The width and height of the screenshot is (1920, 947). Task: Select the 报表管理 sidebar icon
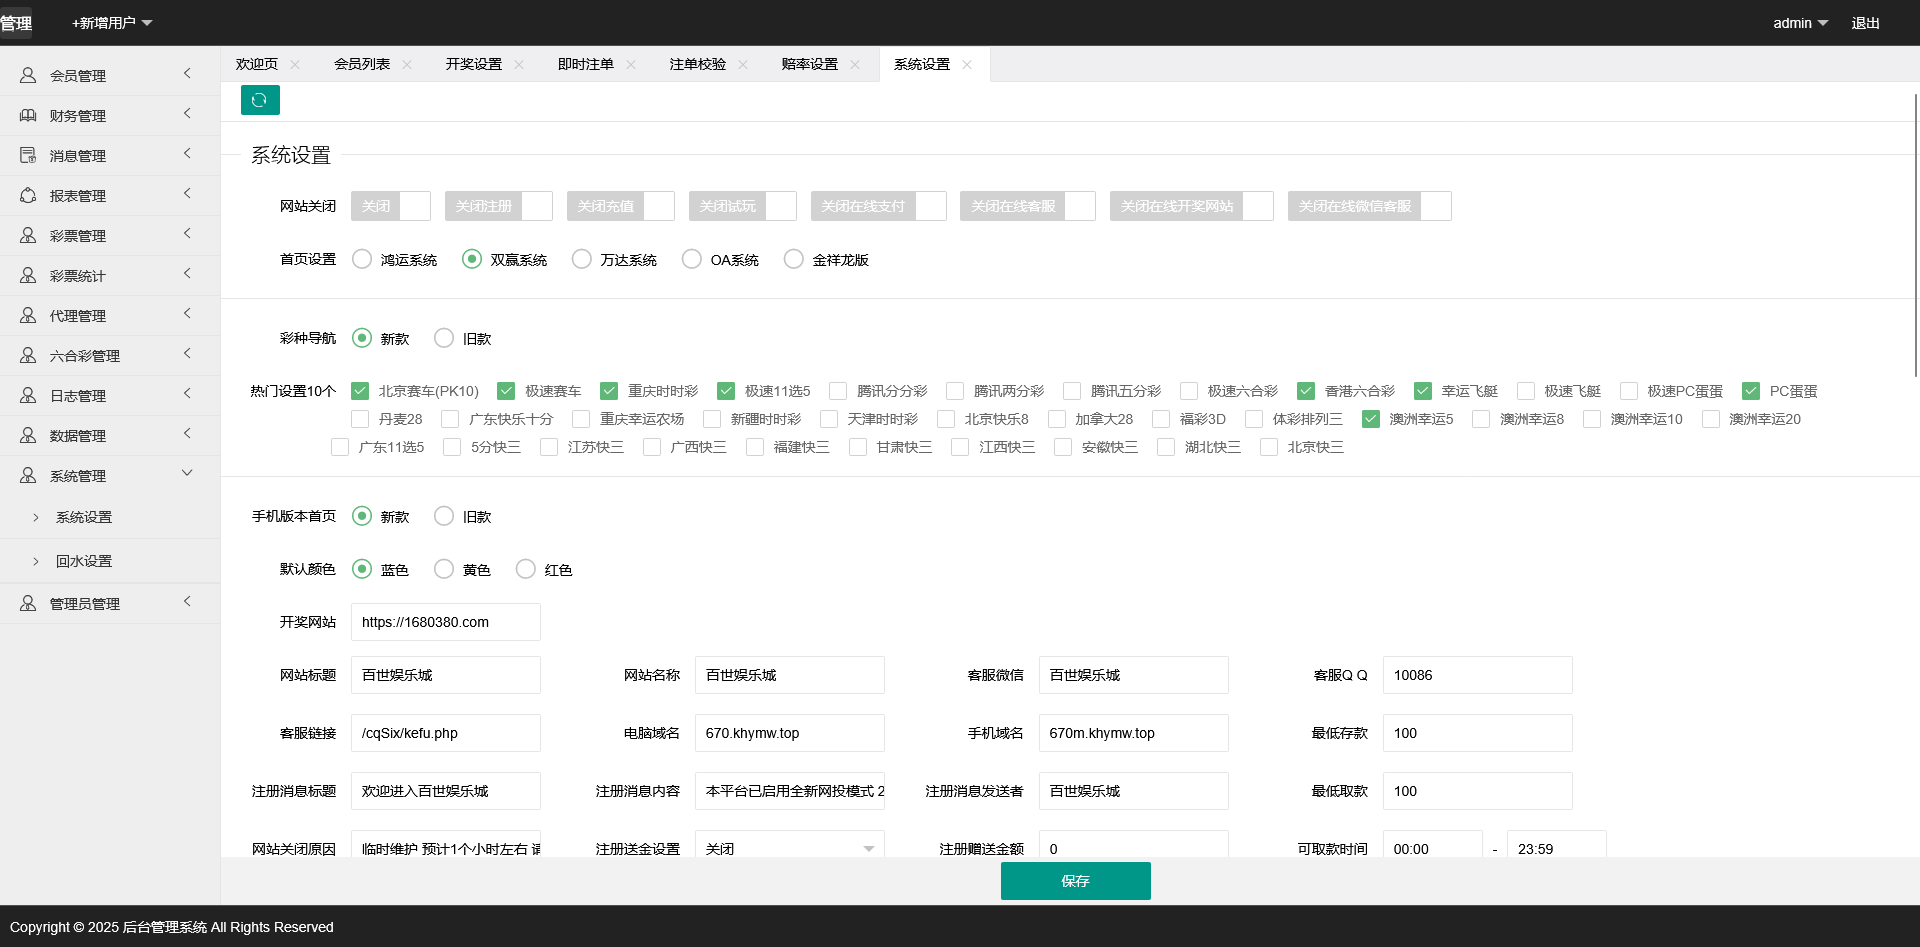[27, 195]
